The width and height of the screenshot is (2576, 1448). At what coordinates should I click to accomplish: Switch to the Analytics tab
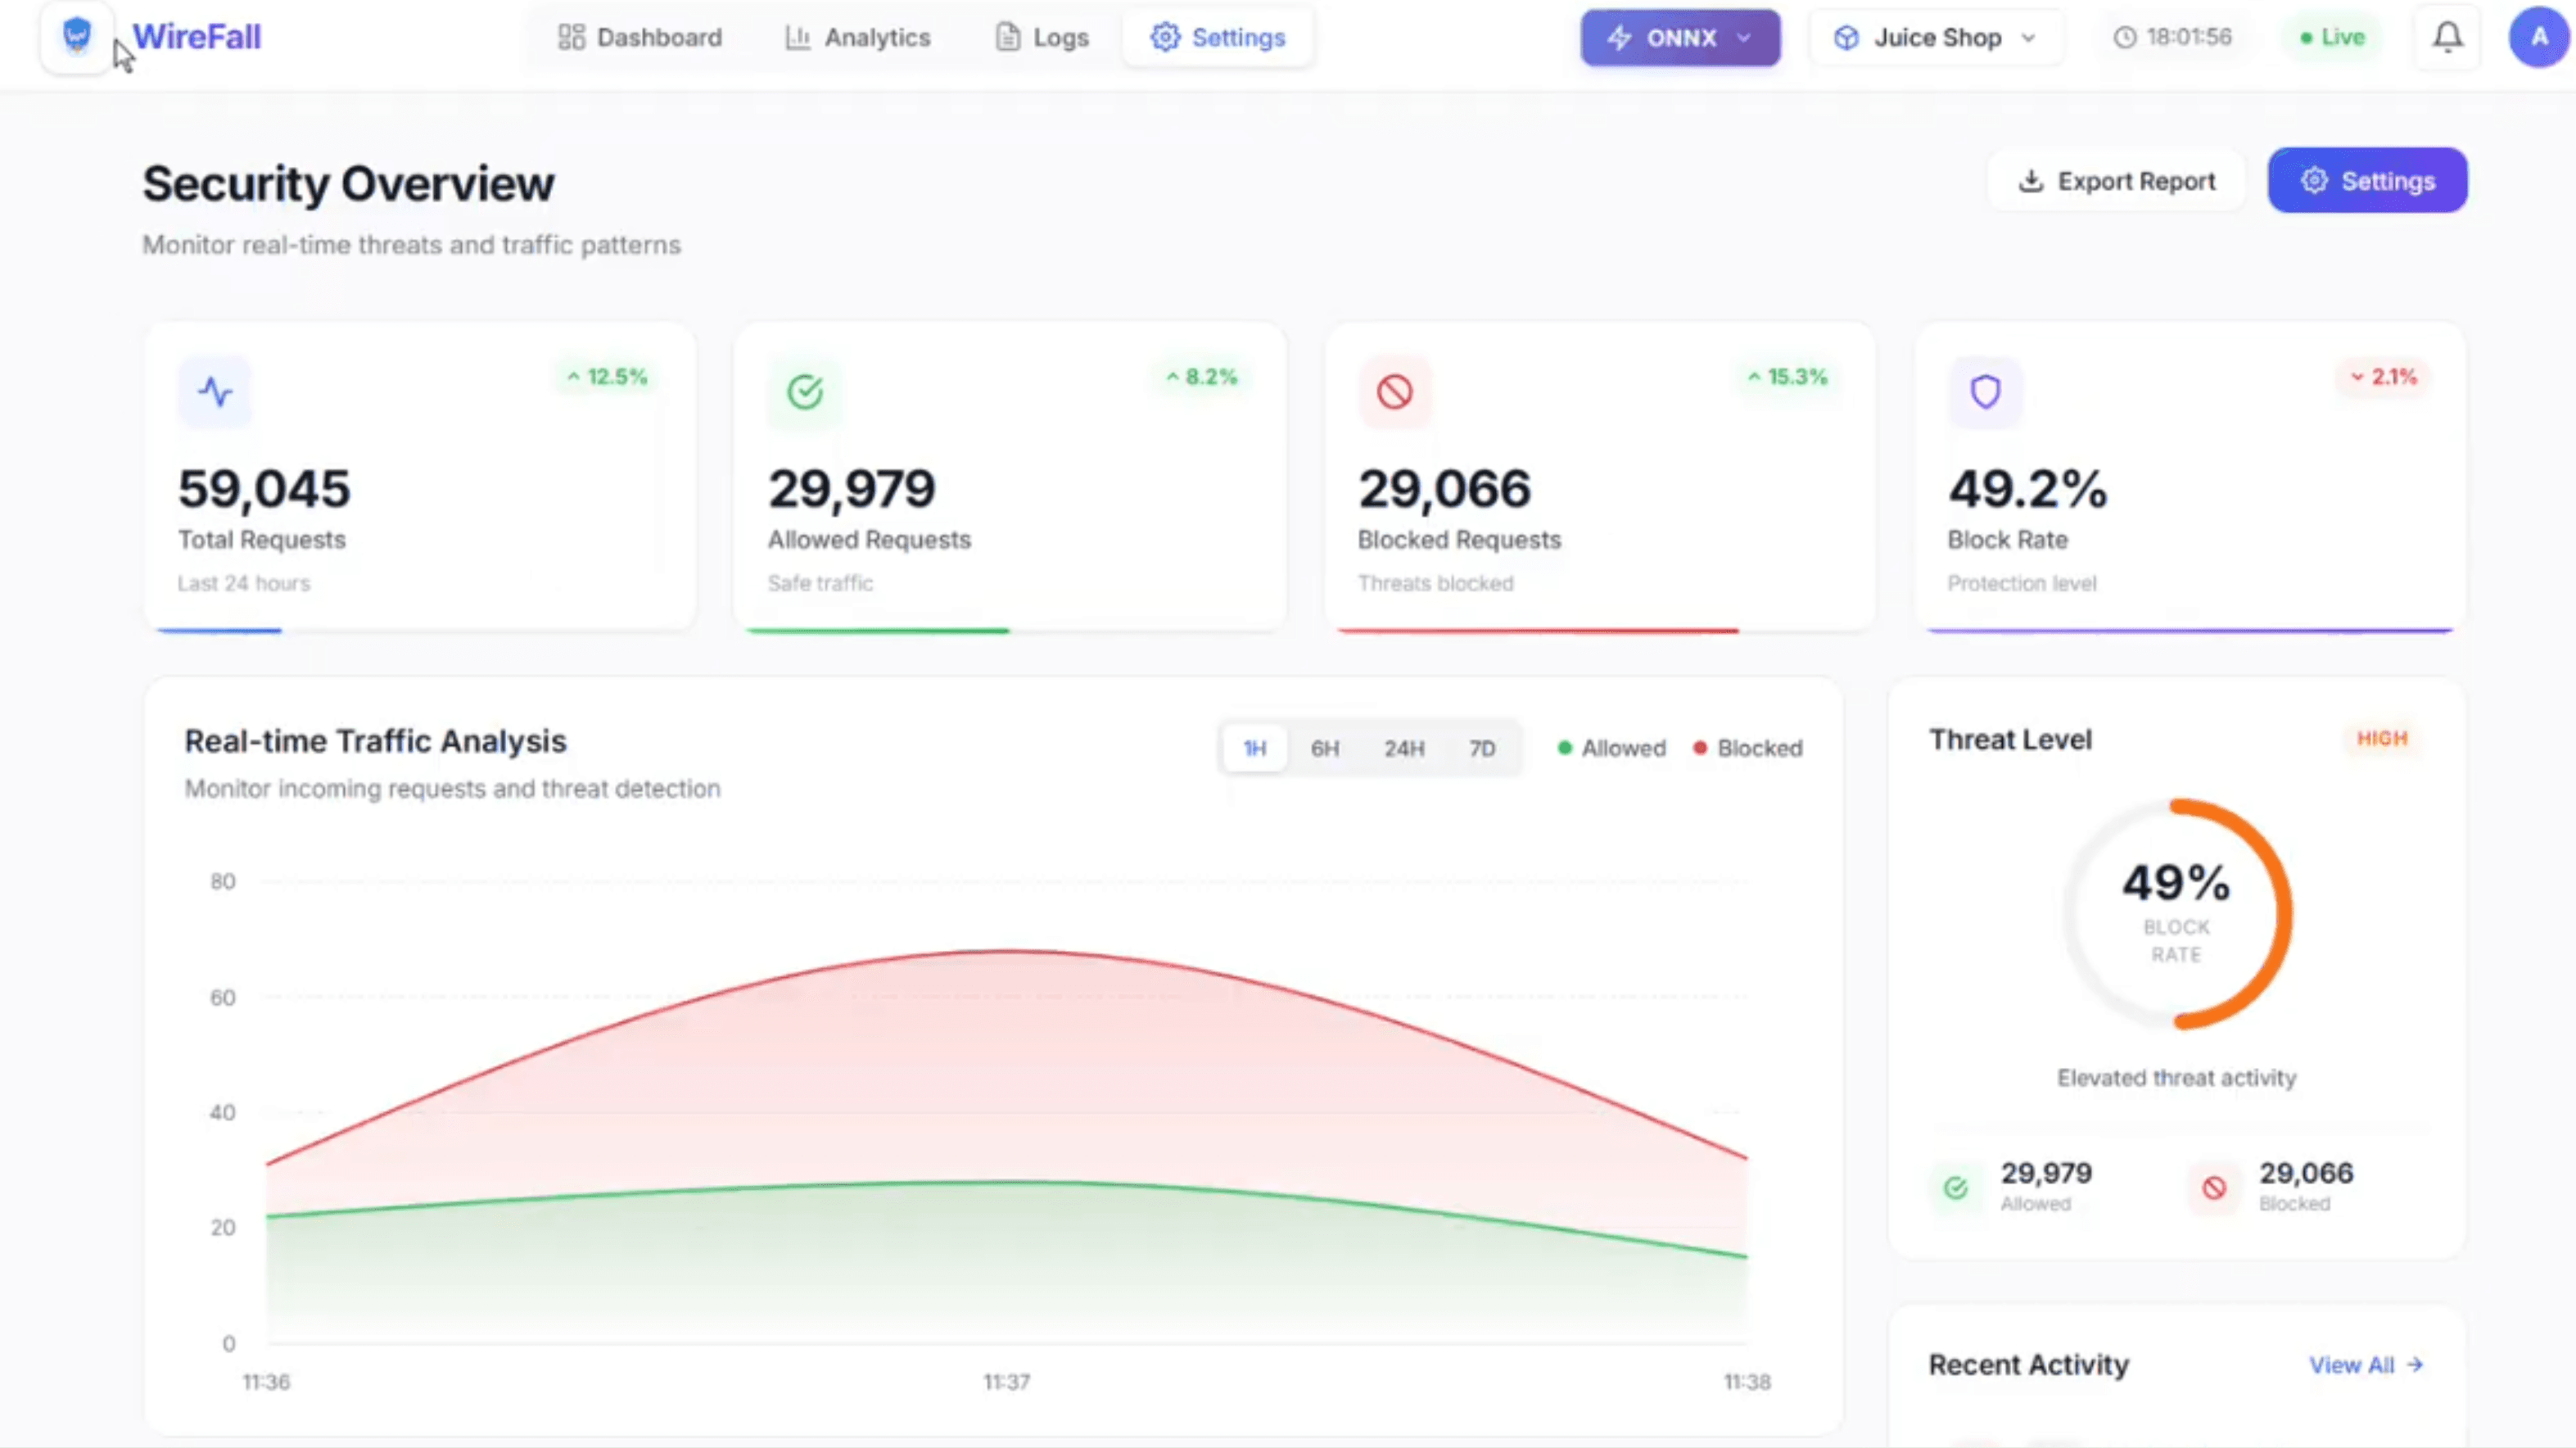(857, 37)
